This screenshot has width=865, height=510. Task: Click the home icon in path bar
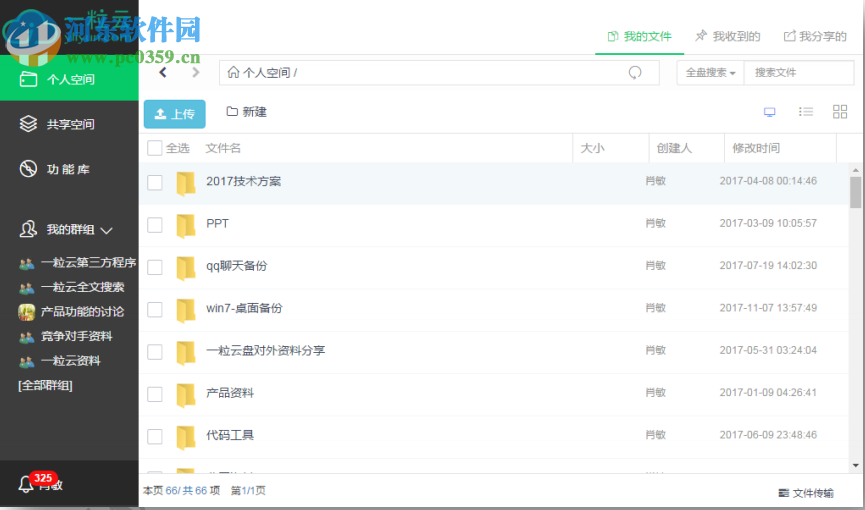(233, 72)
